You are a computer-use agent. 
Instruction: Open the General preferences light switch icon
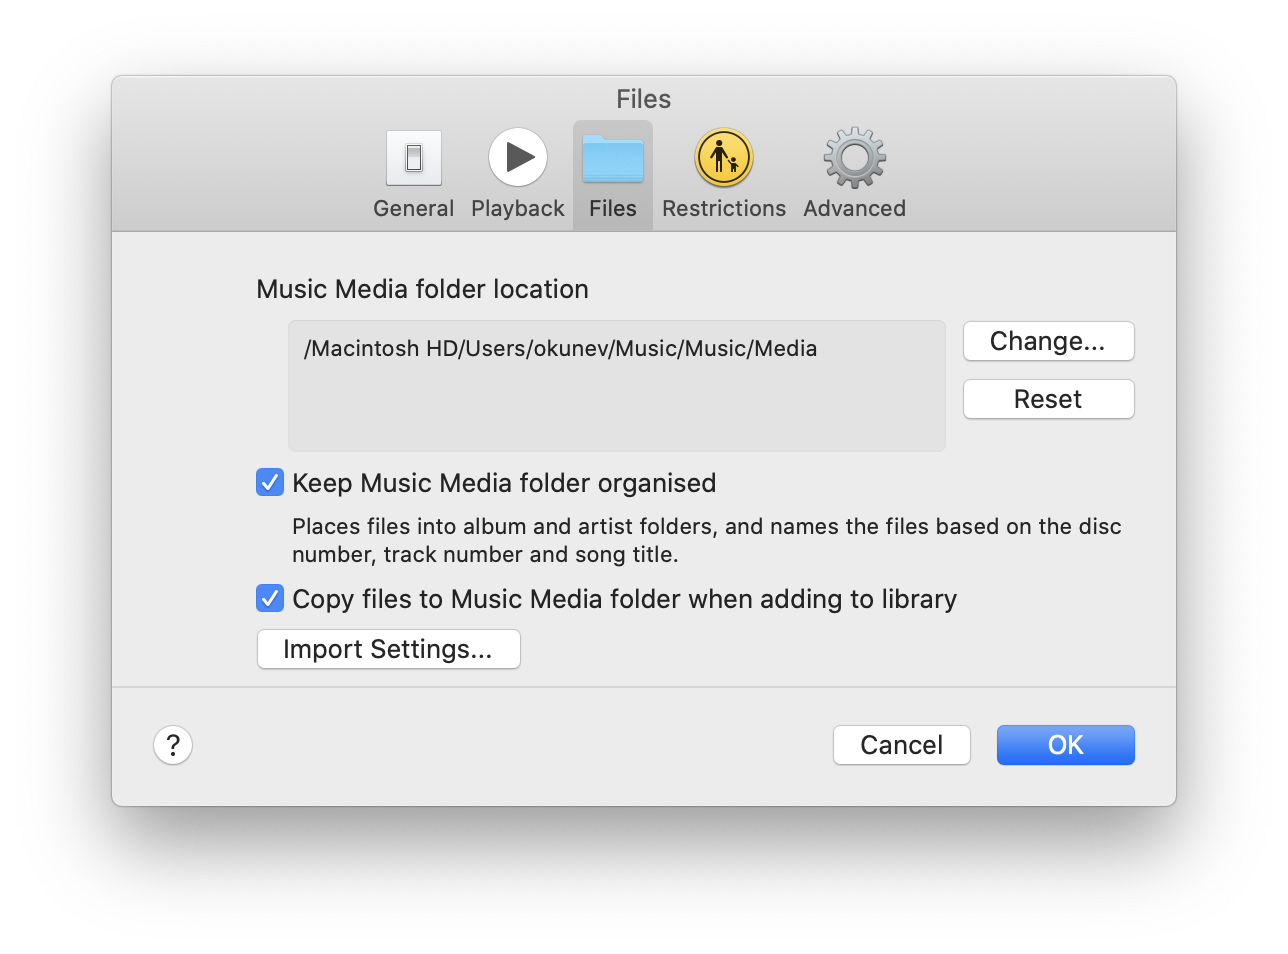[x=414, y=158]
